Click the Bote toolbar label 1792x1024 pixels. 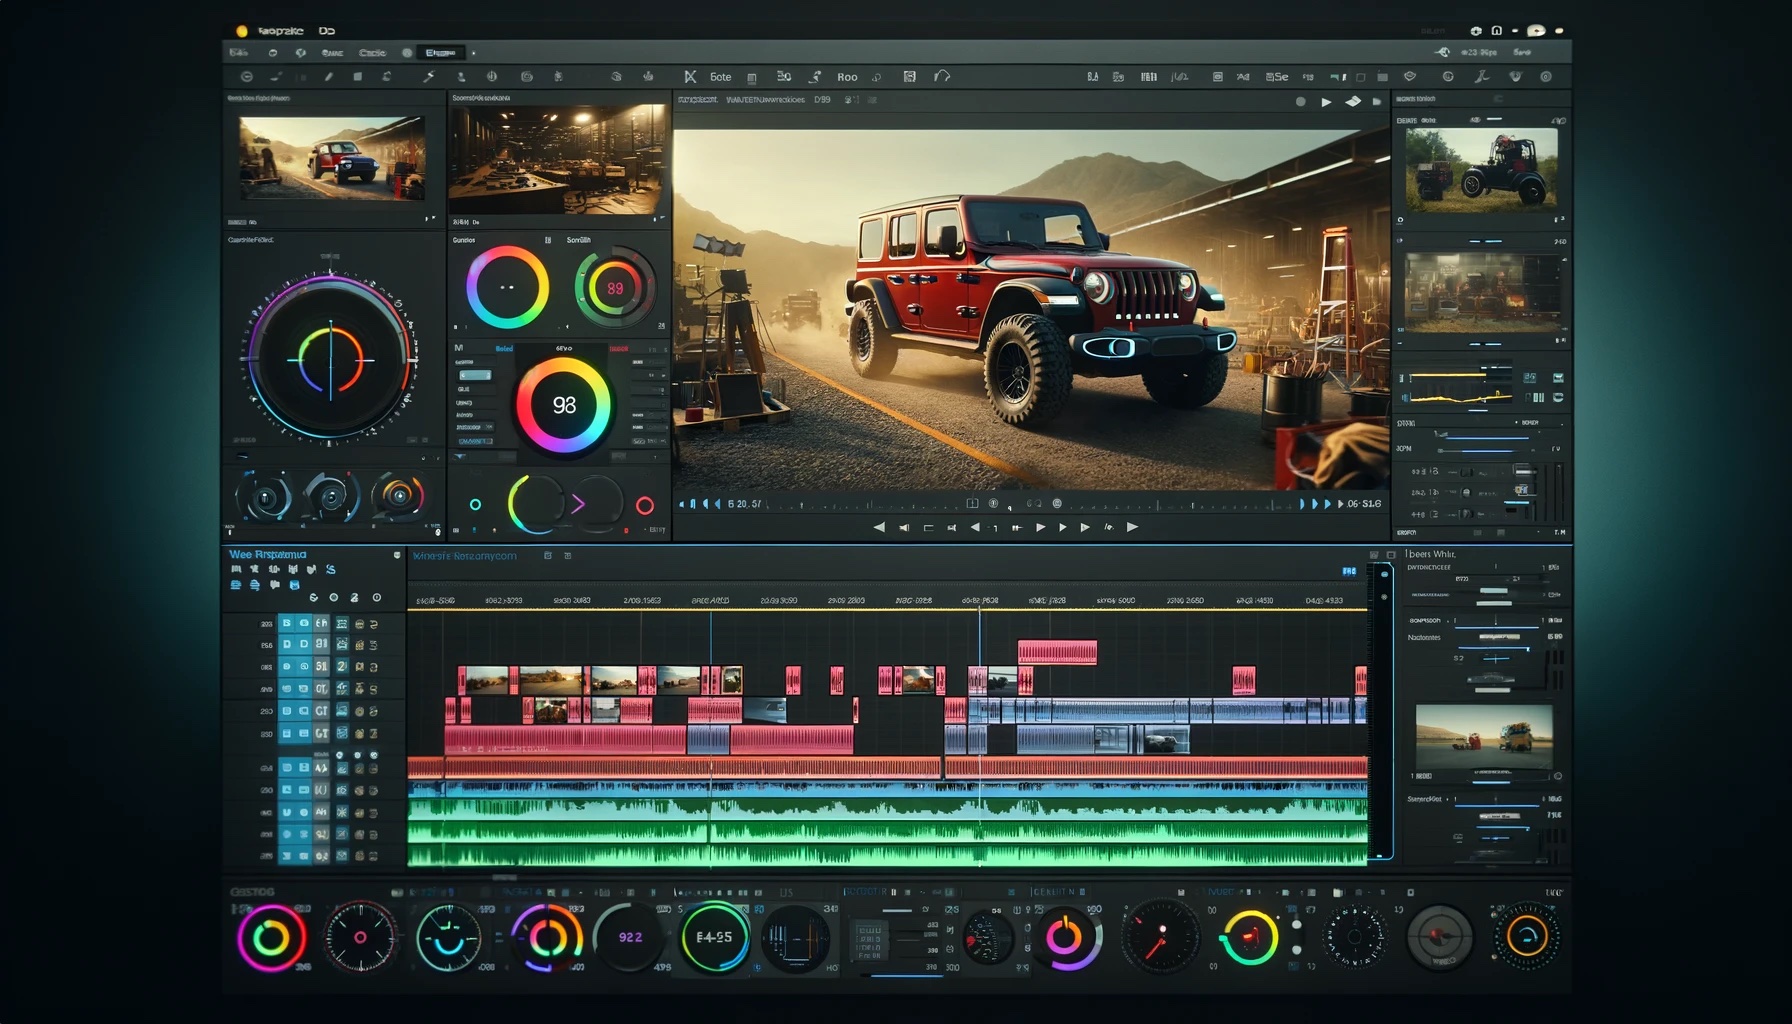coord(720,77)
